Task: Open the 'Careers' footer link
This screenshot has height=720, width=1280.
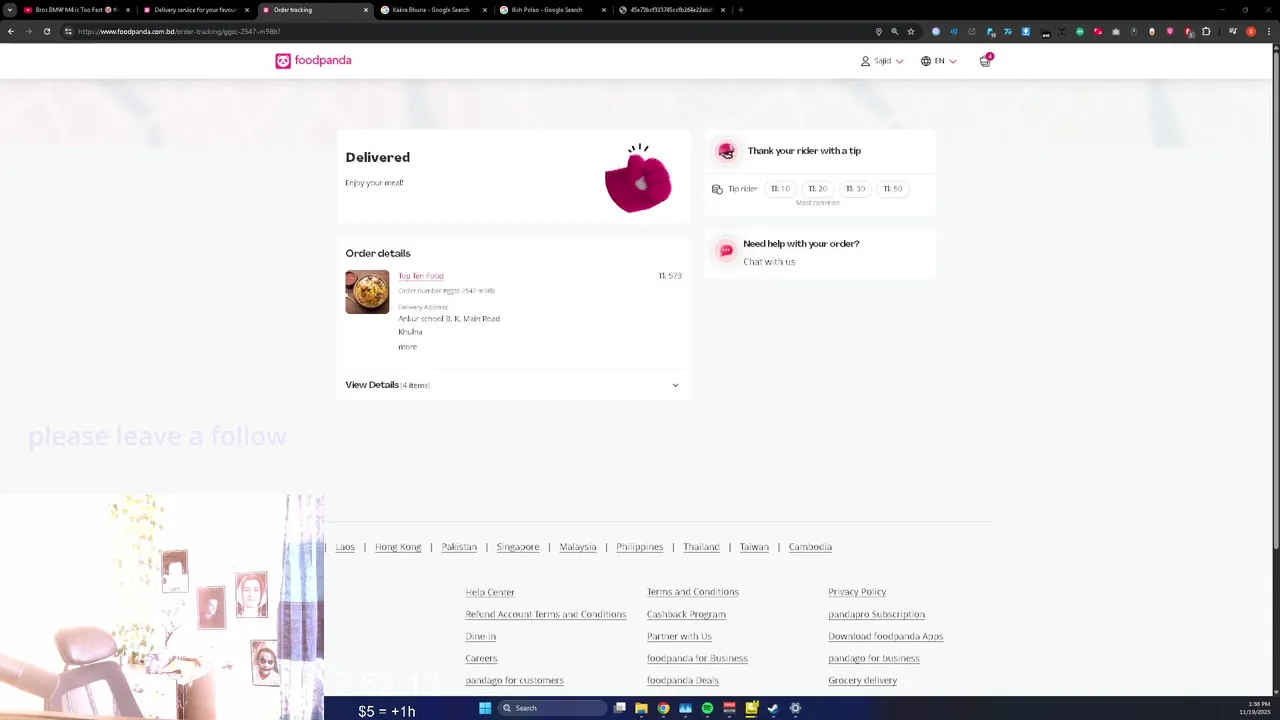Action: pos(481,658)
